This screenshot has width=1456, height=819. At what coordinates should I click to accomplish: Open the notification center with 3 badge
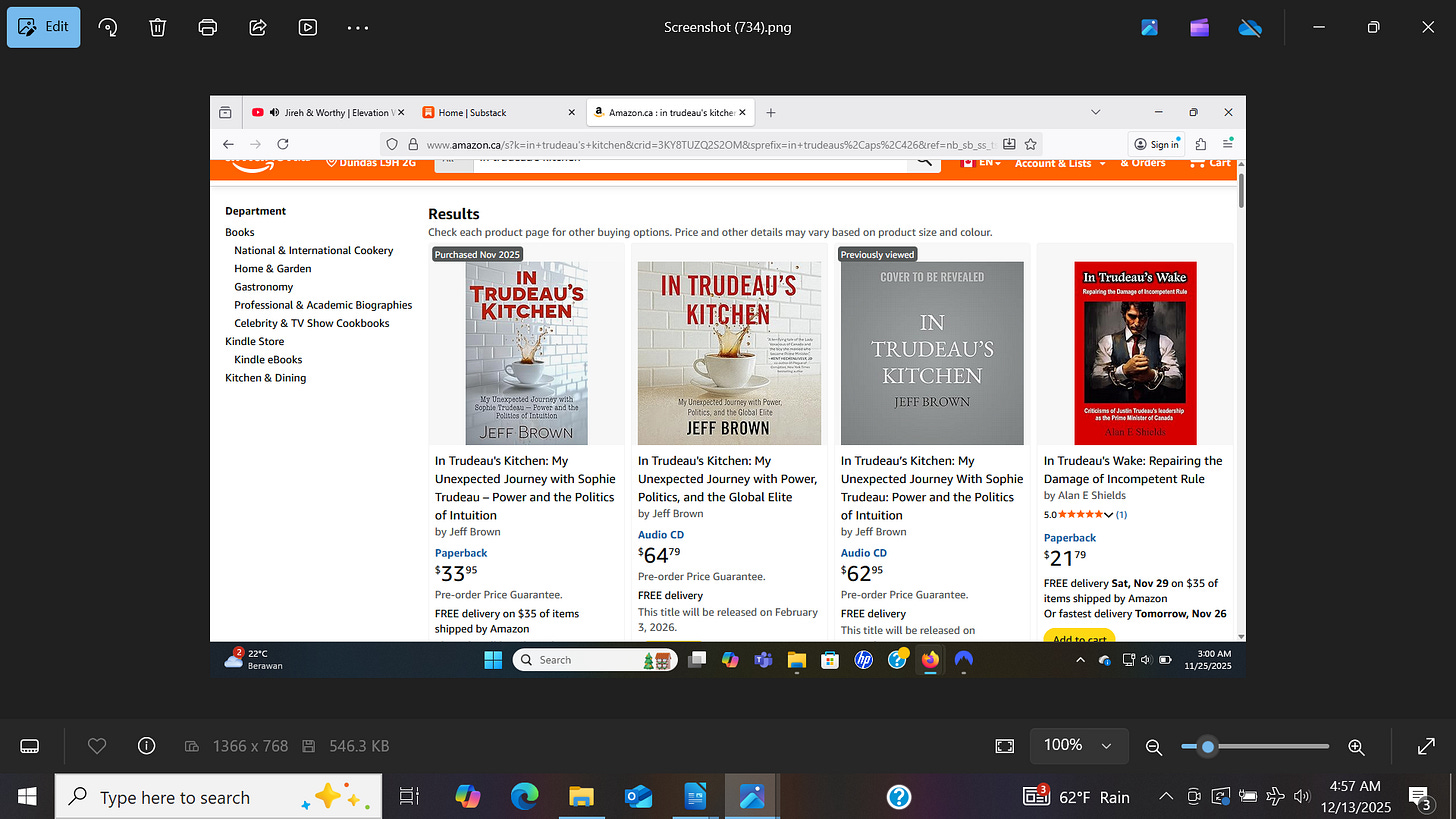point(1420,797)
